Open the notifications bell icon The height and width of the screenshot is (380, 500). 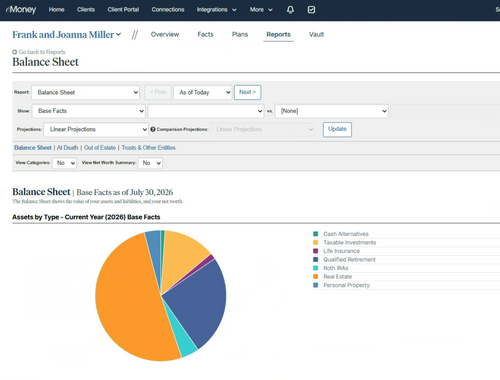click(290, 10)
